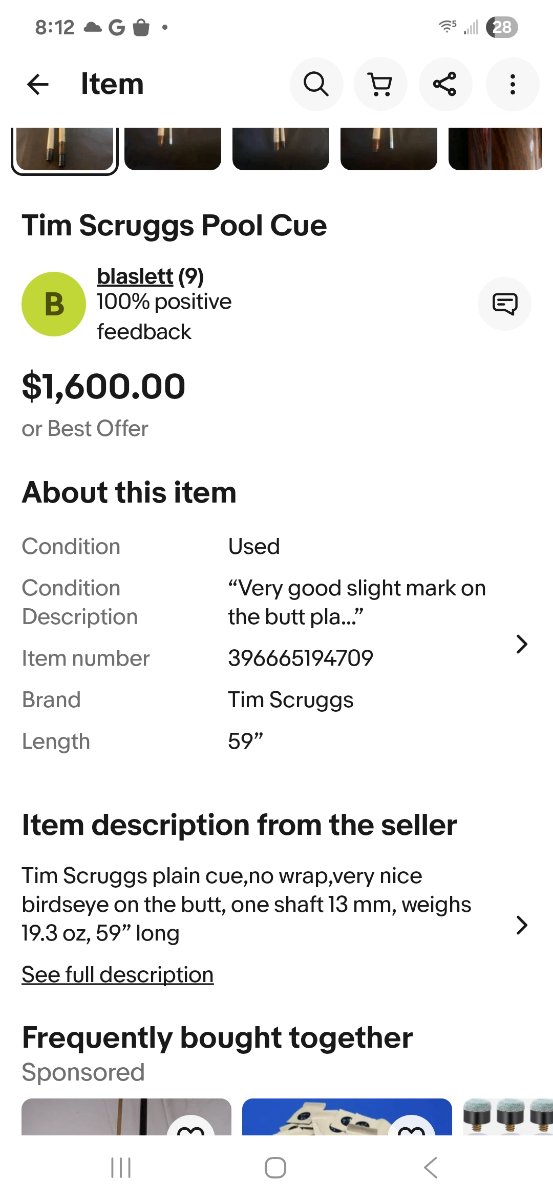553x1200 pixels.
Task: Save first sponsored item with heart
Action: [x=190, y=1131]
